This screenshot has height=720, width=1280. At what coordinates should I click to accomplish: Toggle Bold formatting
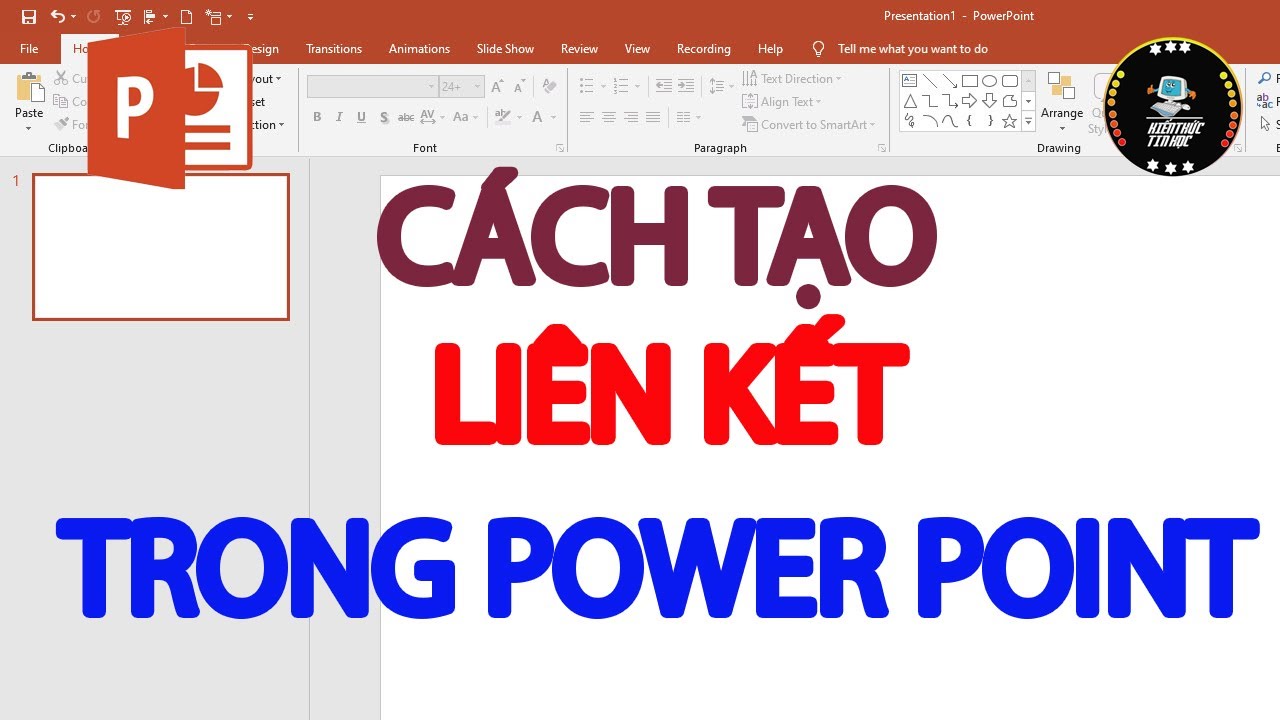coord(317,118)
